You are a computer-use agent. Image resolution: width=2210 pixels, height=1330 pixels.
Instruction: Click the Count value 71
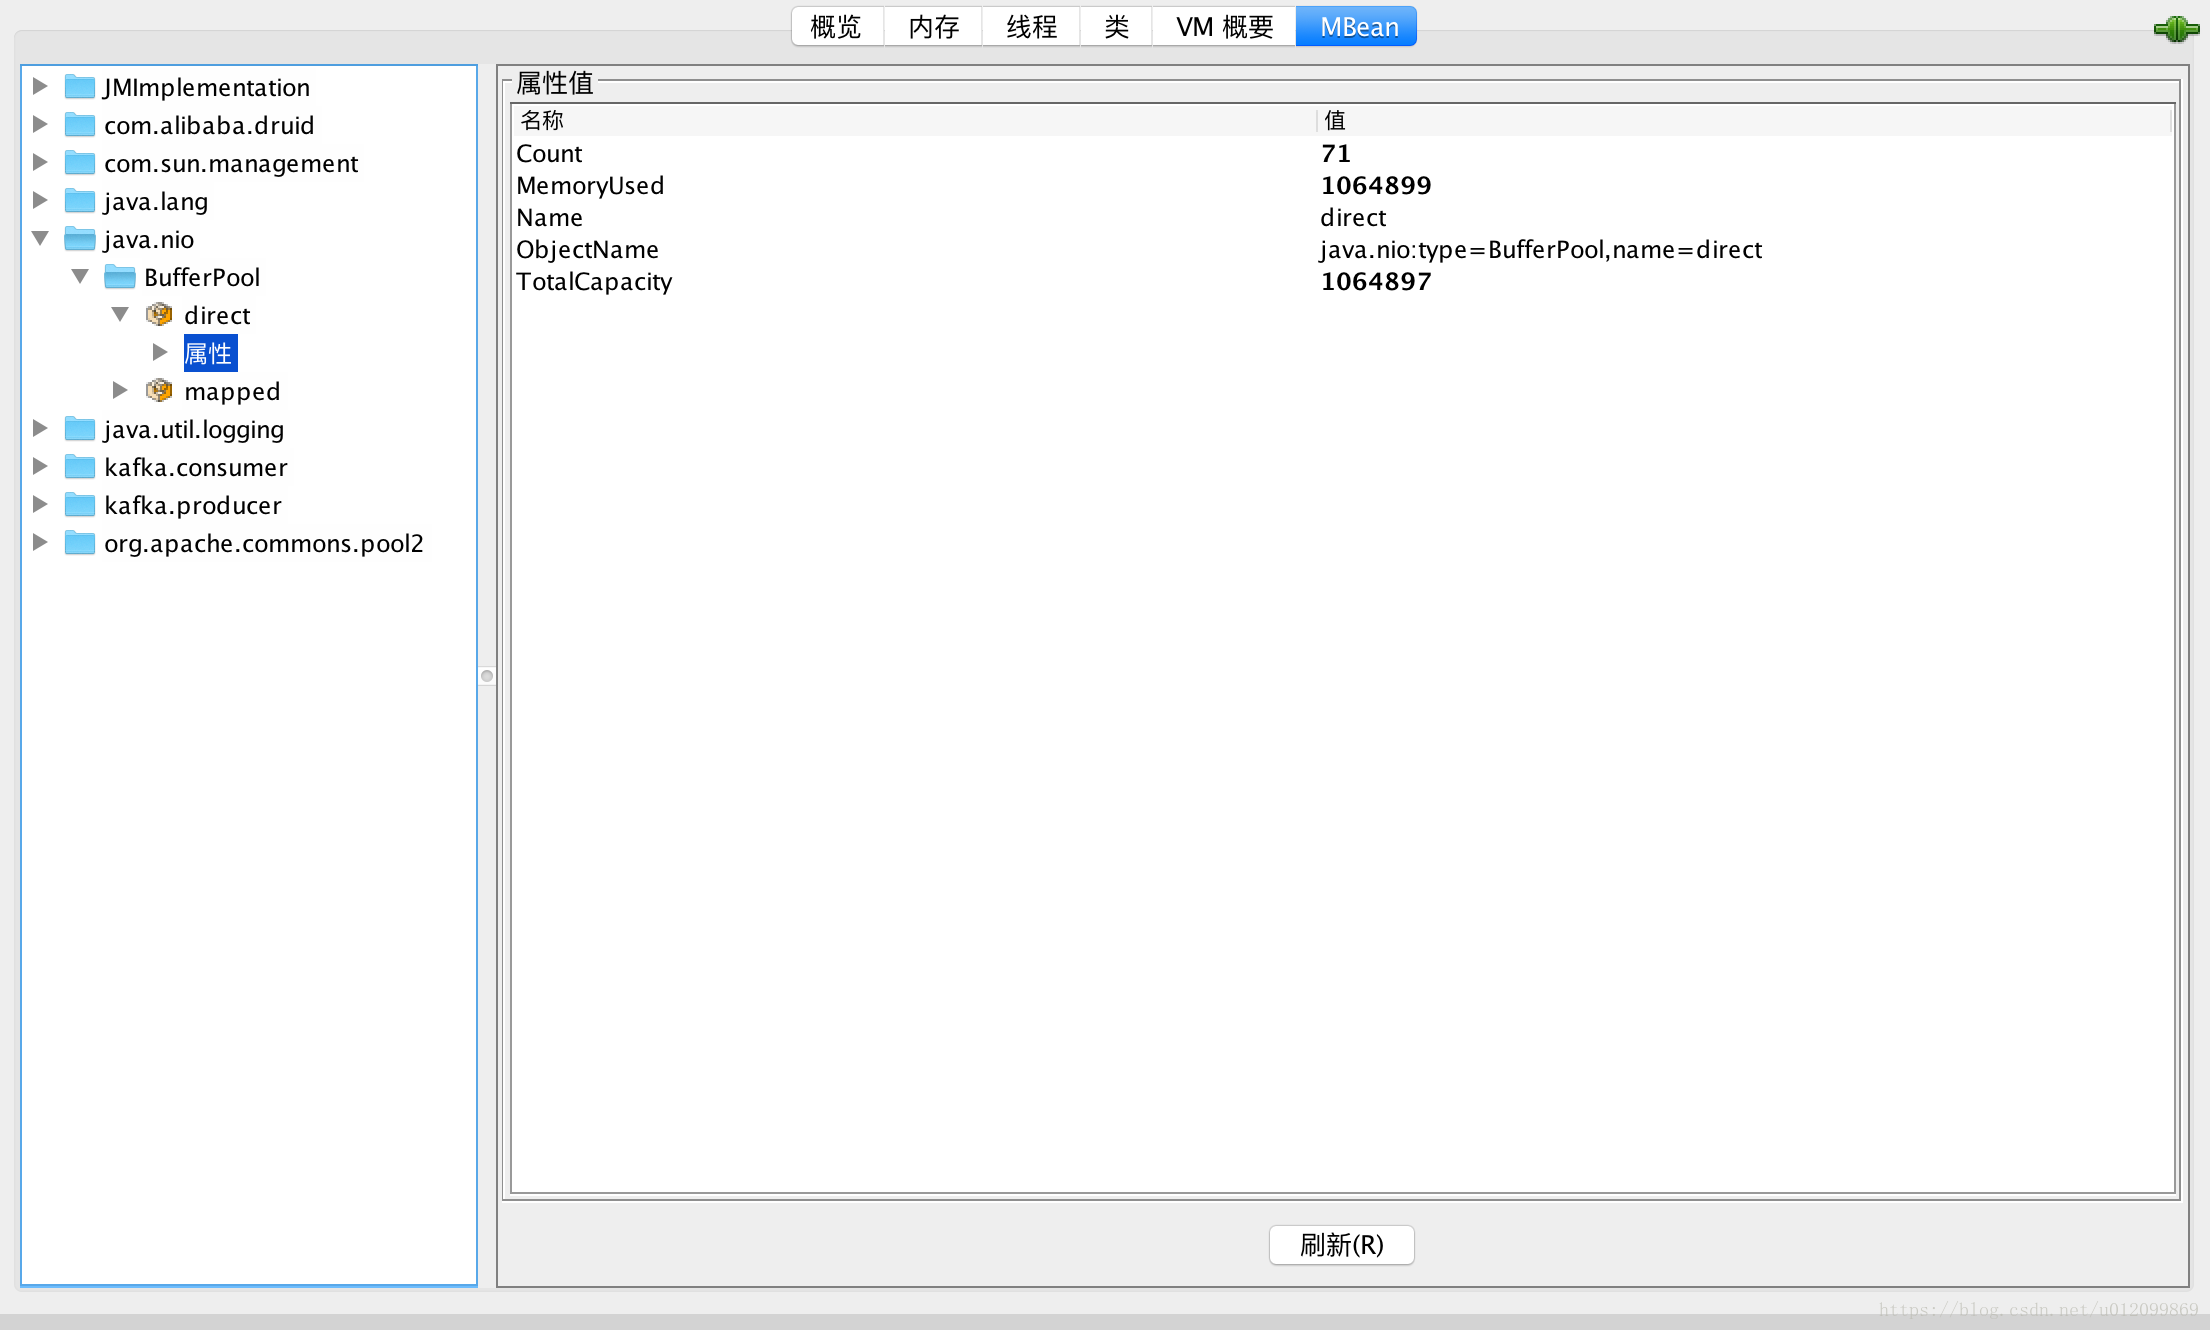click(1336, 153)
